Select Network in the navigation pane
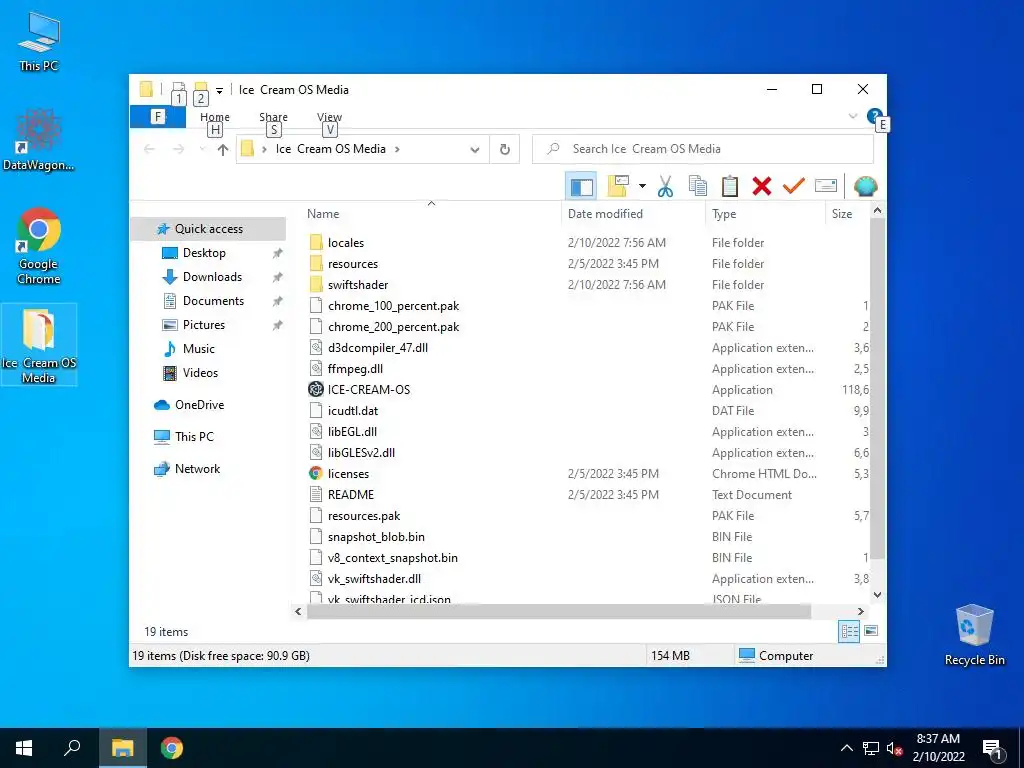This screenshot has width=1024, height=768. coord(197,469)
